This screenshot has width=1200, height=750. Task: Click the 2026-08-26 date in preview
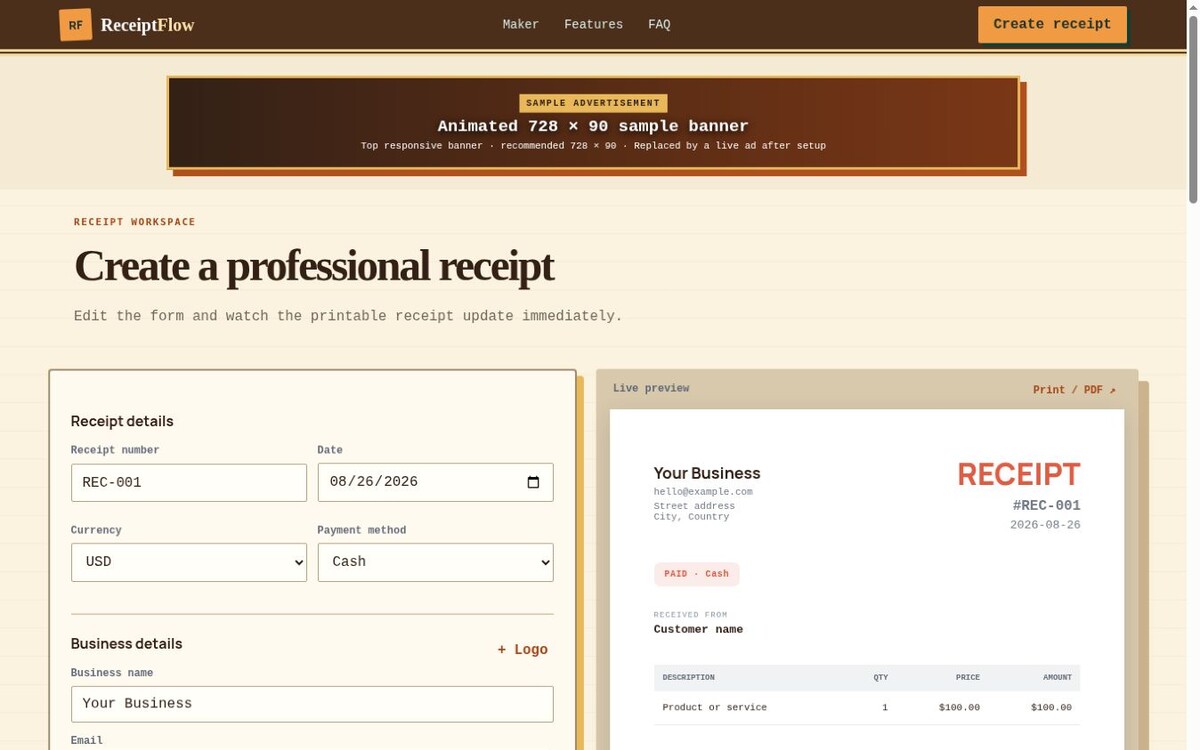pyautogui.click(x=1045, y=525)
